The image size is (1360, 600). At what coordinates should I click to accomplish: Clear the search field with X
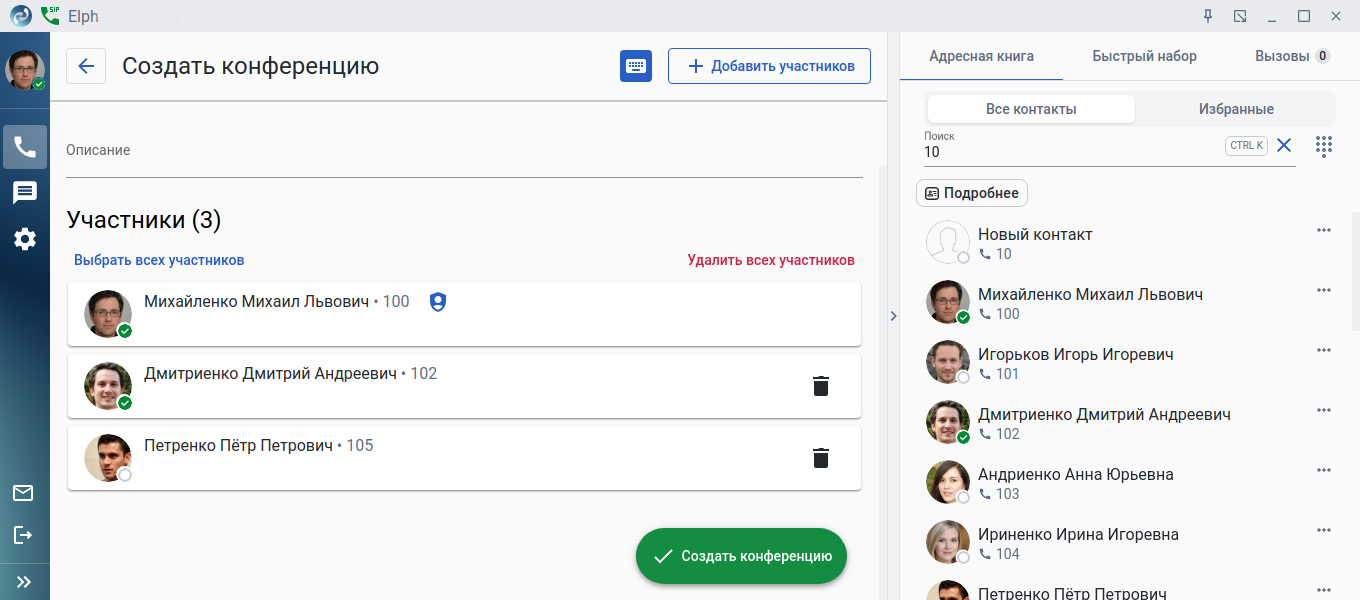click(1284, 146)
